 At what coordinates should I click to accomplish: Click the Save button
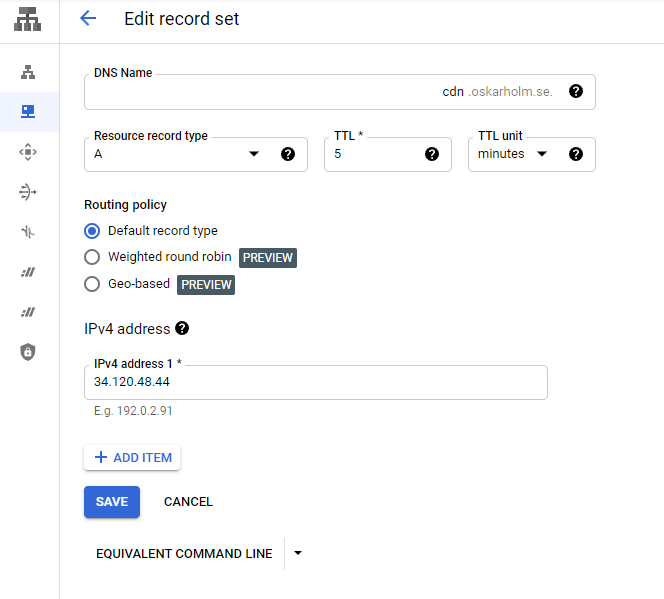(x=112, y=502)
